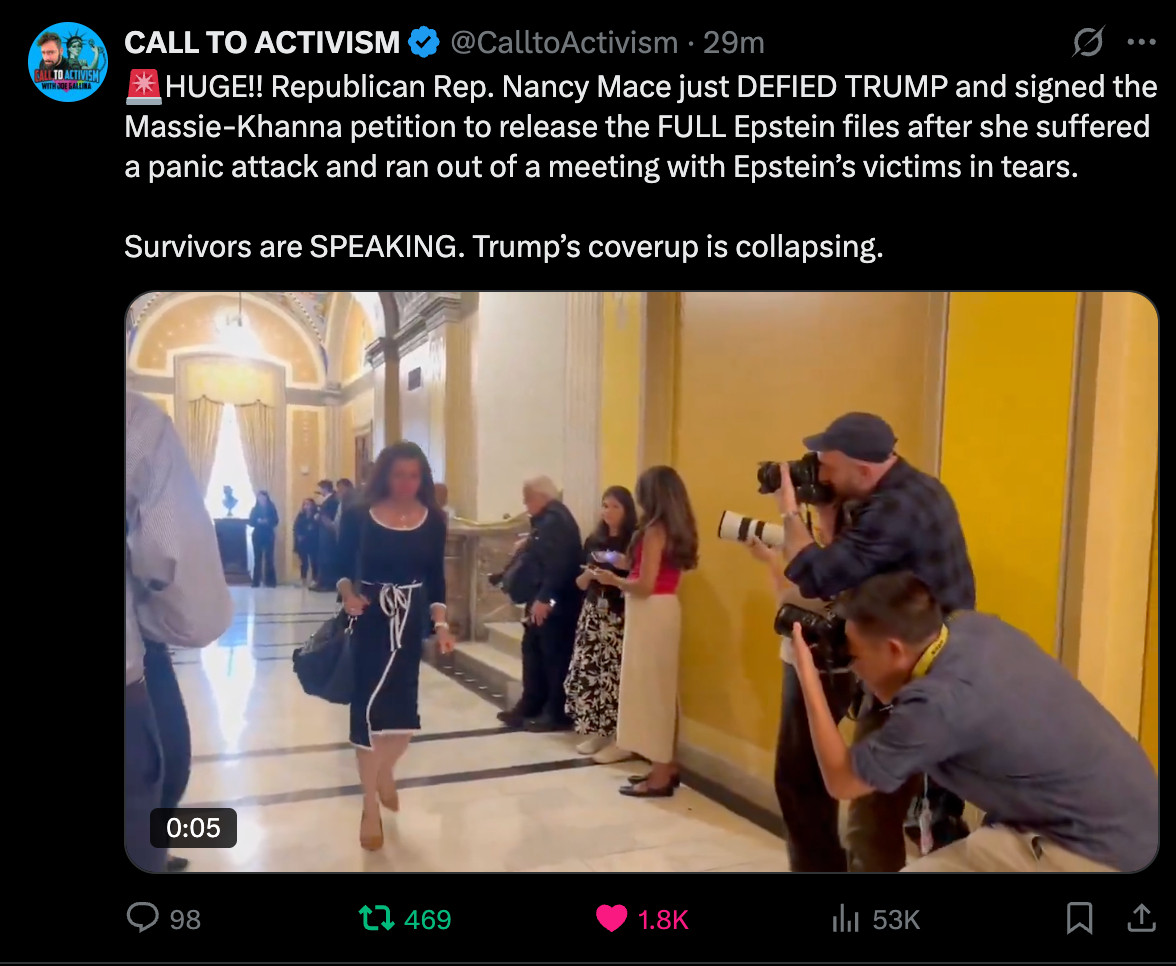Viewport: 1176px width, 966px height.
Task: Play the Capitol hallway video
Action: pos(642,582)
